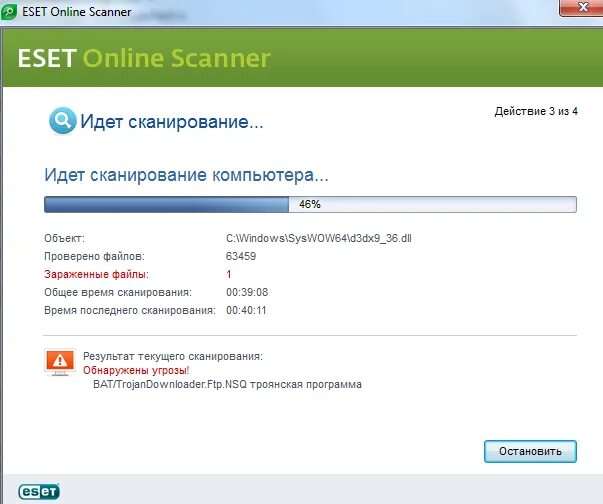This screenshot has width=603, height=504.
Task: Select the 'Идет сканирование...' heading
Action: [x=172, y=122]
